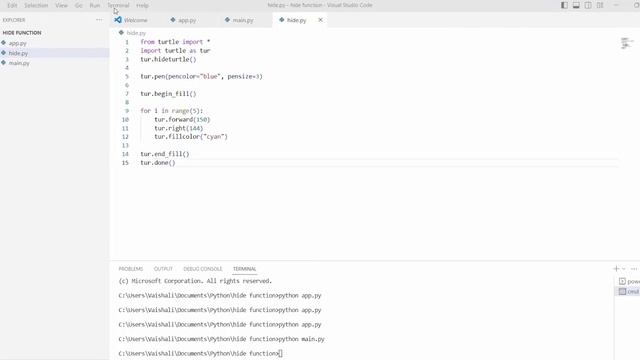Open the new terminal launch profile dropdown

(624, 269)
